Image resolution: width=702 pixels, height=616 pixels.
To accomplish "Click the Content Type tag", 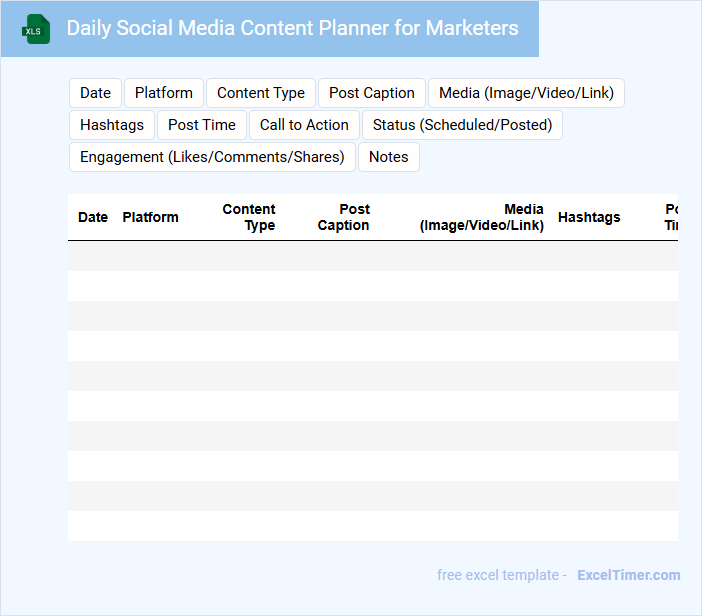I will [261, 93].
